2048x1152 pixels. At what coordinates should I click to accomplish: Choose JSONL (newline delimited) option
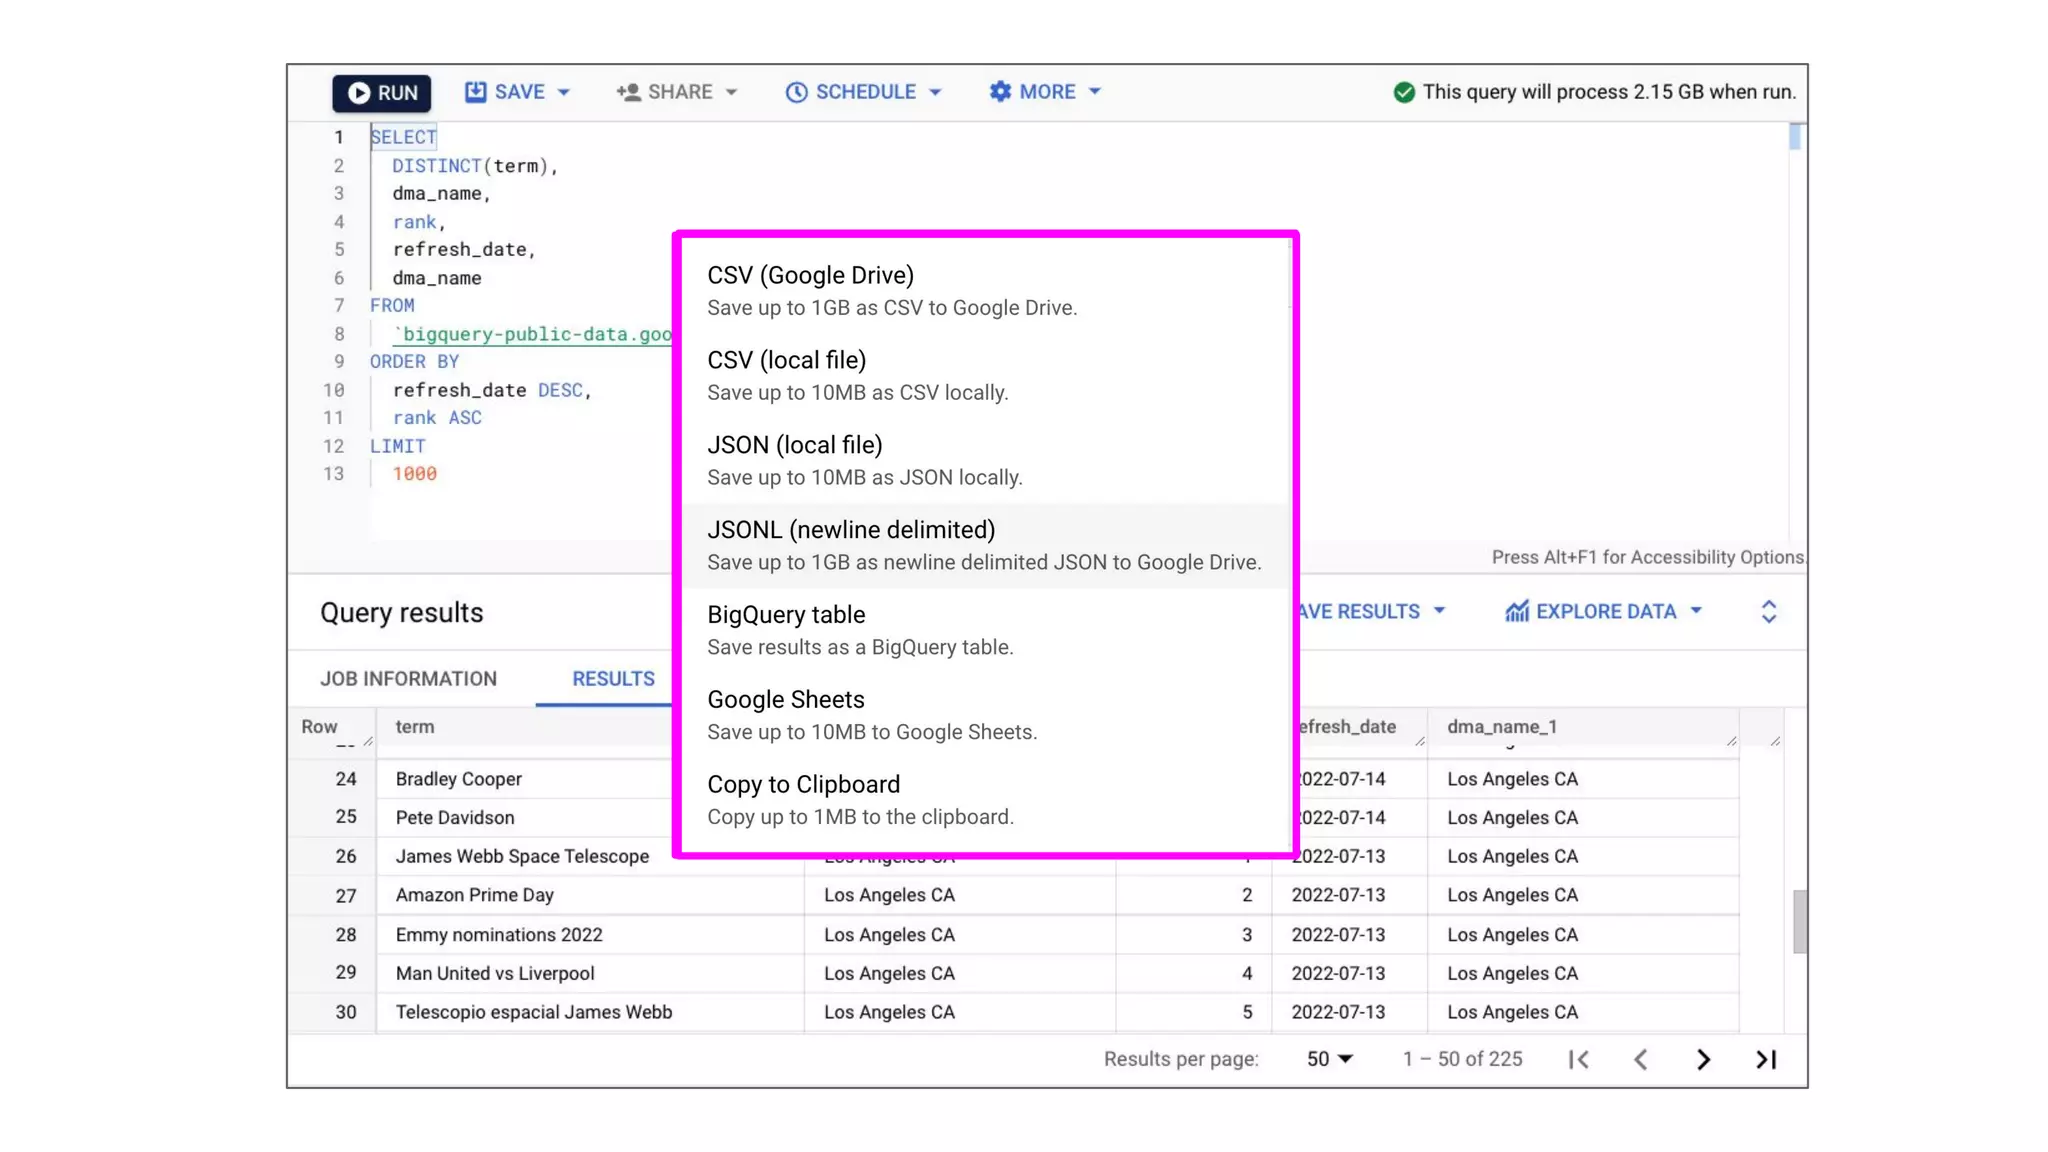[x=984, y=545]
